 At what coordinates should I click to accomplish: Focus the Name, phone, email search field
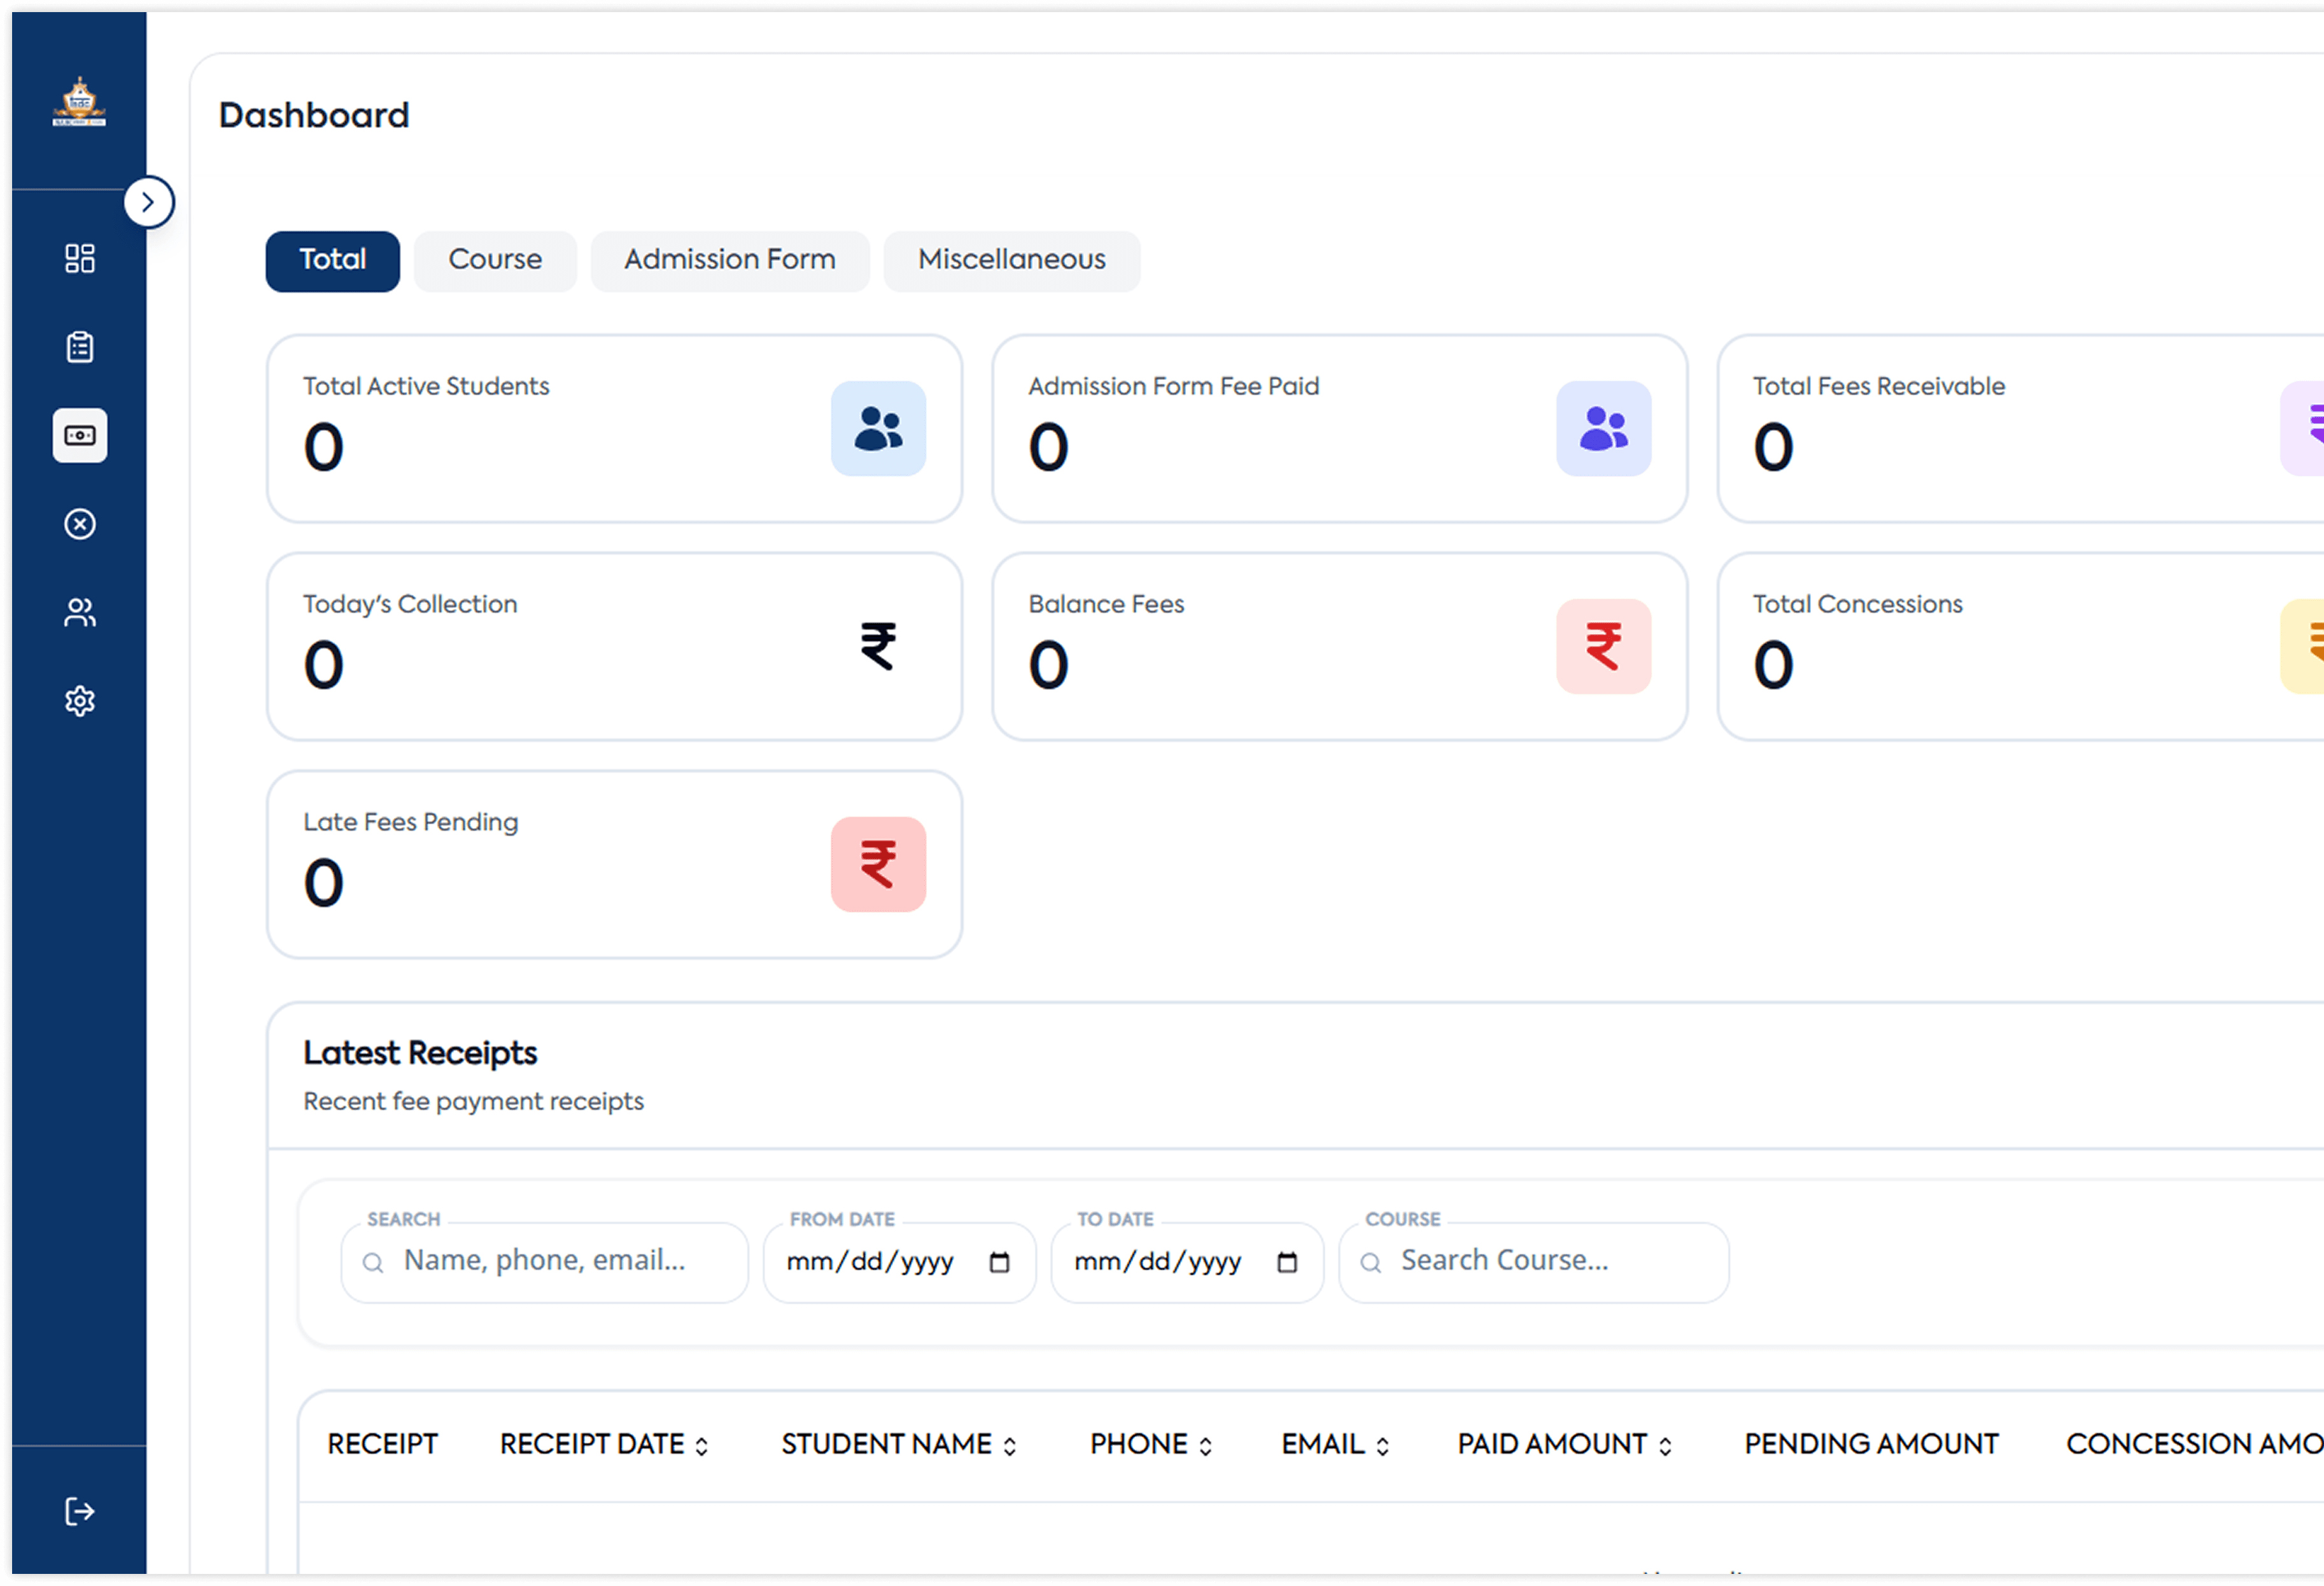click(545, 1262)
